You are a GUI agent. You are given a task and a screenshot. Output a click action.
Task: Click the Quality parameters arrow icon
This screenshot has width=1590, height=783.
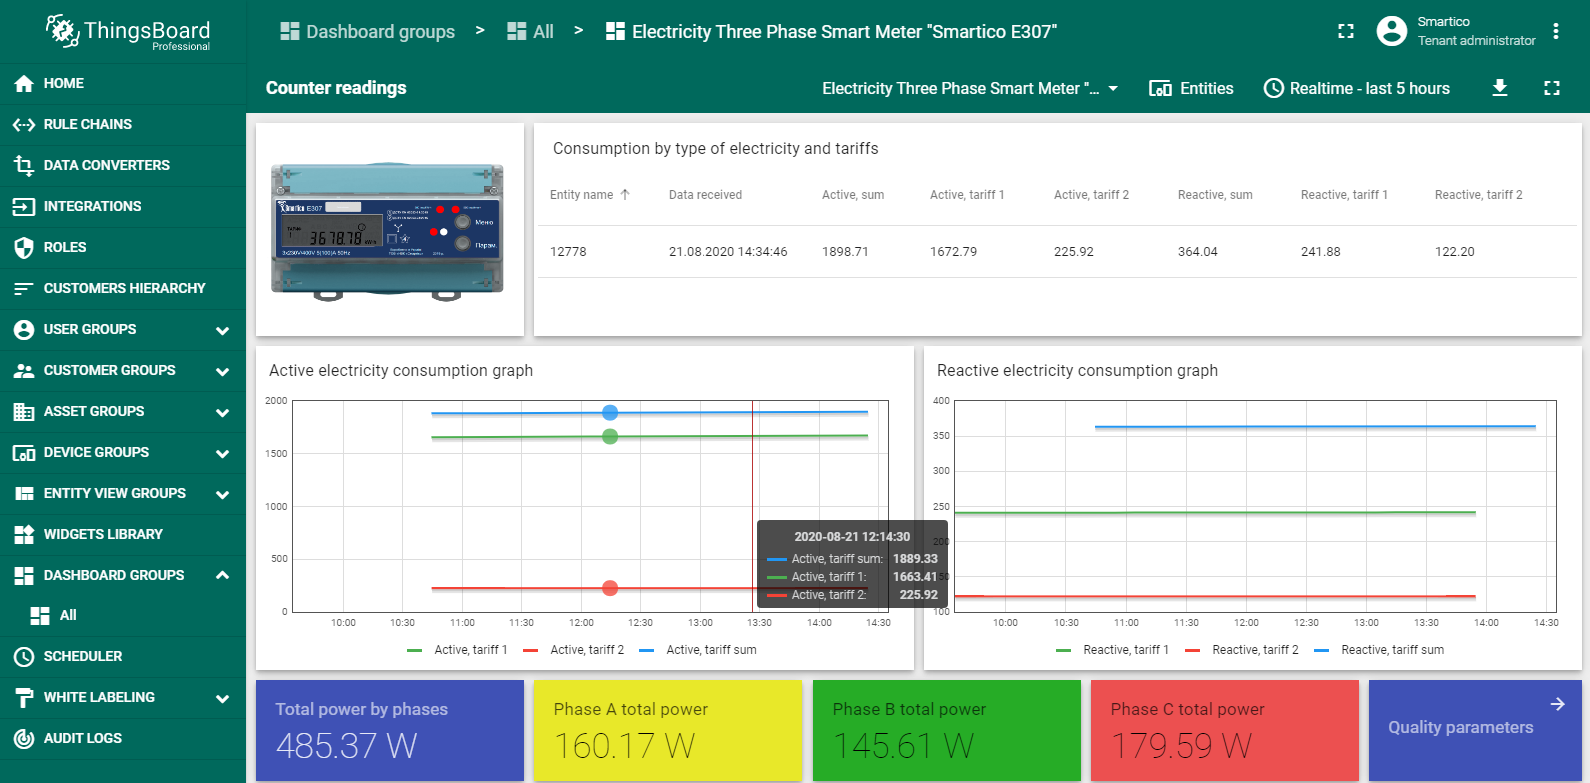tap(1557, 704)
